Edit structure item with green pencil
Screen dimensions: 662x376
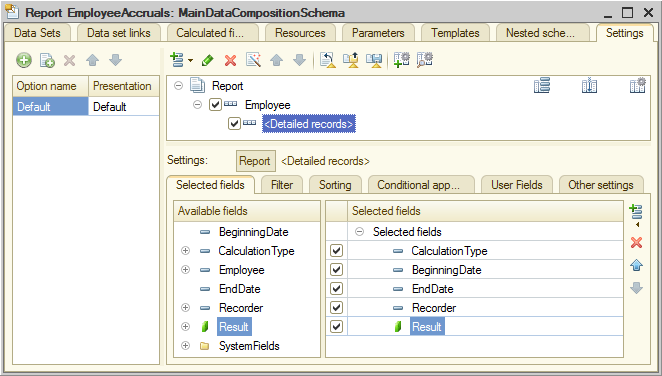[x=208, y=60]
